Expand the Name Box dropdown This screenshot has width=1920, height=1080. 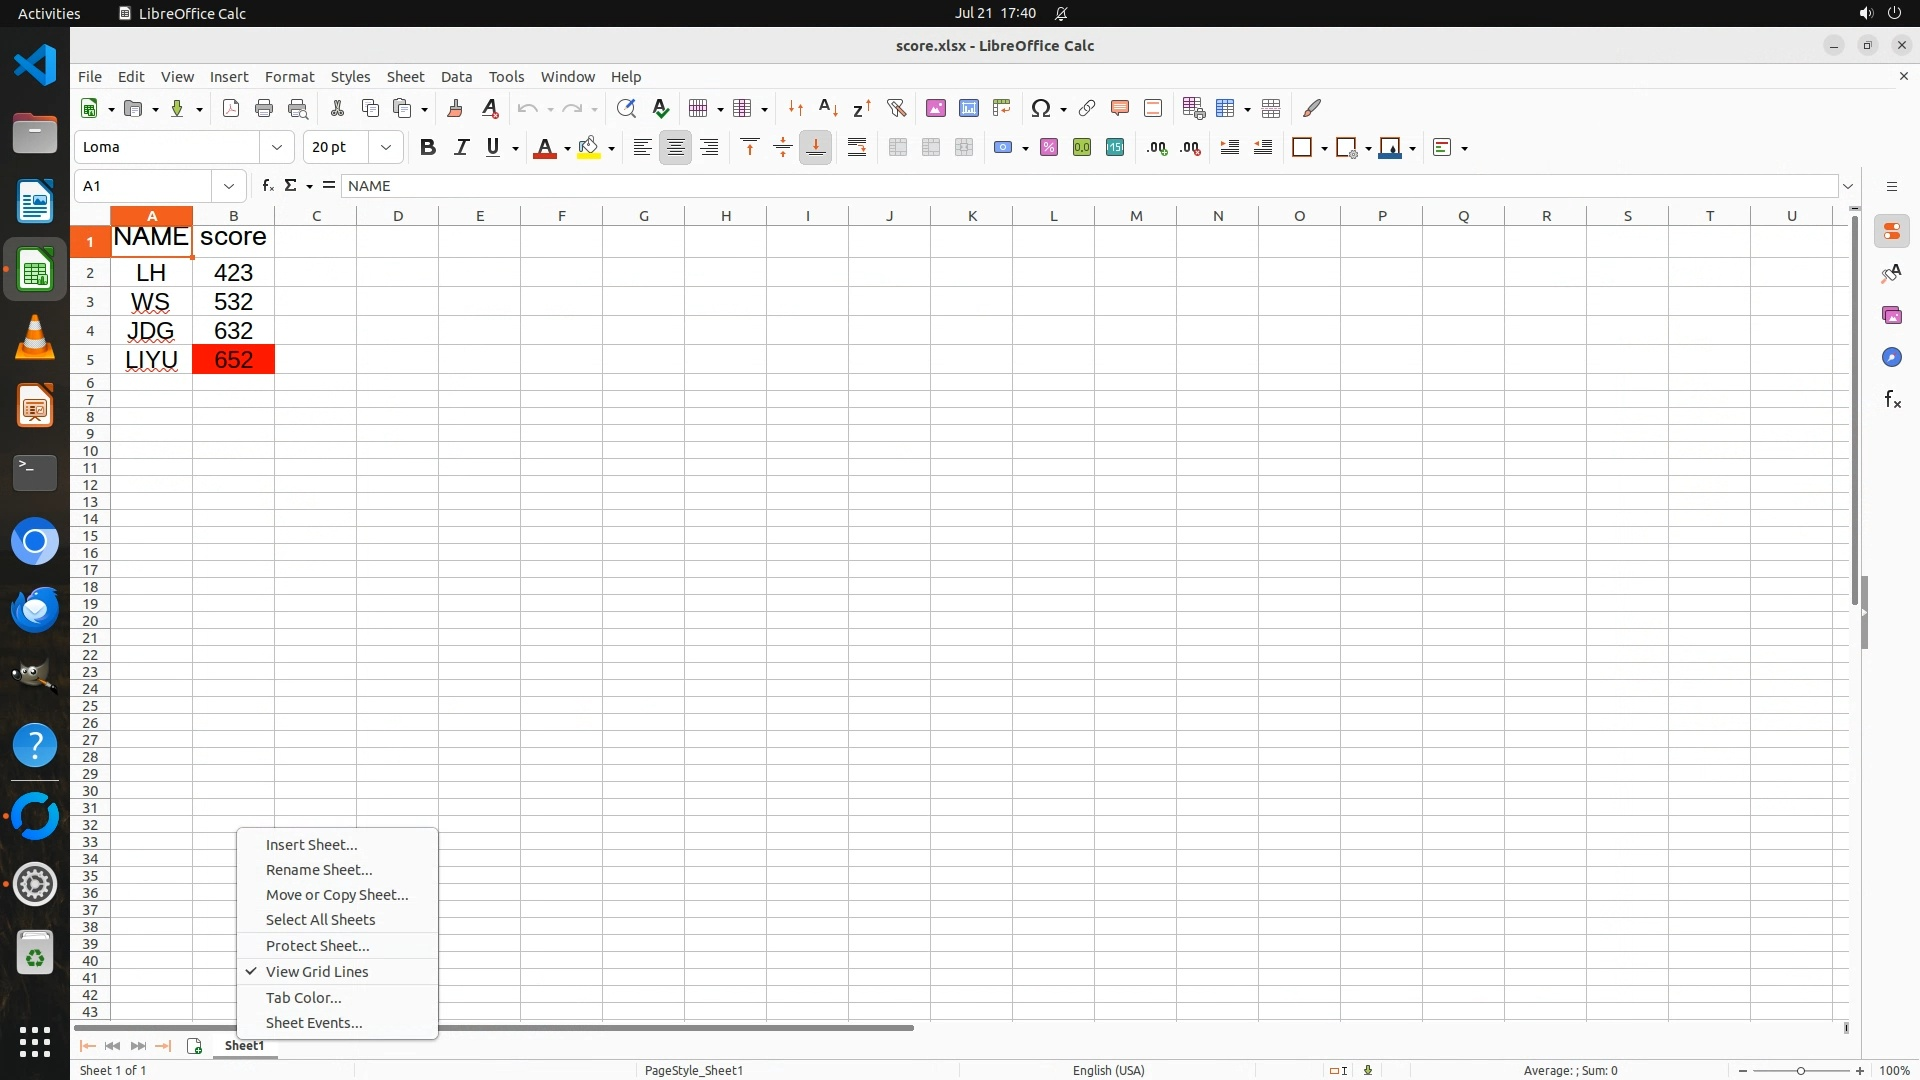tap(229, 186)
